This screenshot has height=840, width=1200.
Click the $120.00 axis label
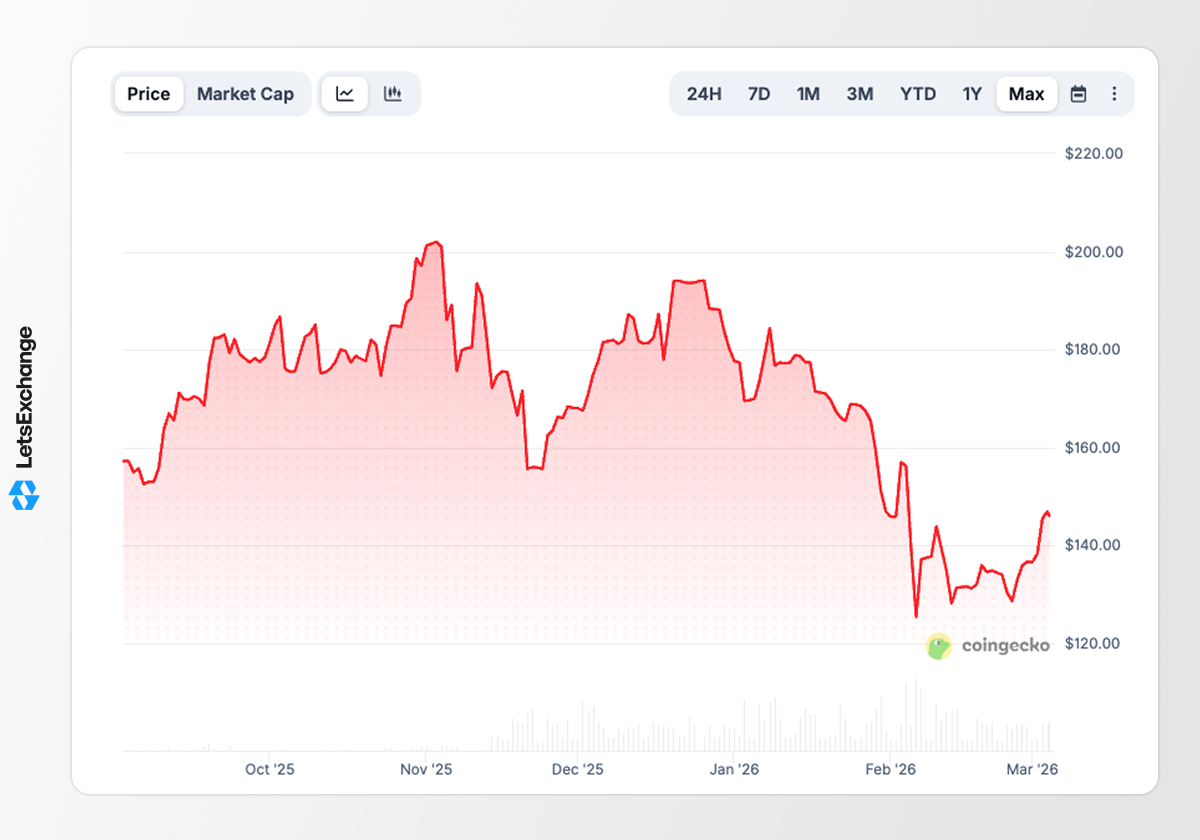click(1095, 644)
